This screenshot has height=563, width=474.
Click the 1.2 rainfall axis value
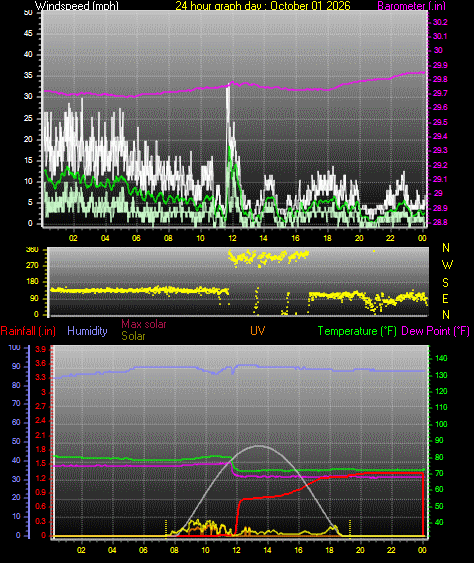[x=41, y=479]
